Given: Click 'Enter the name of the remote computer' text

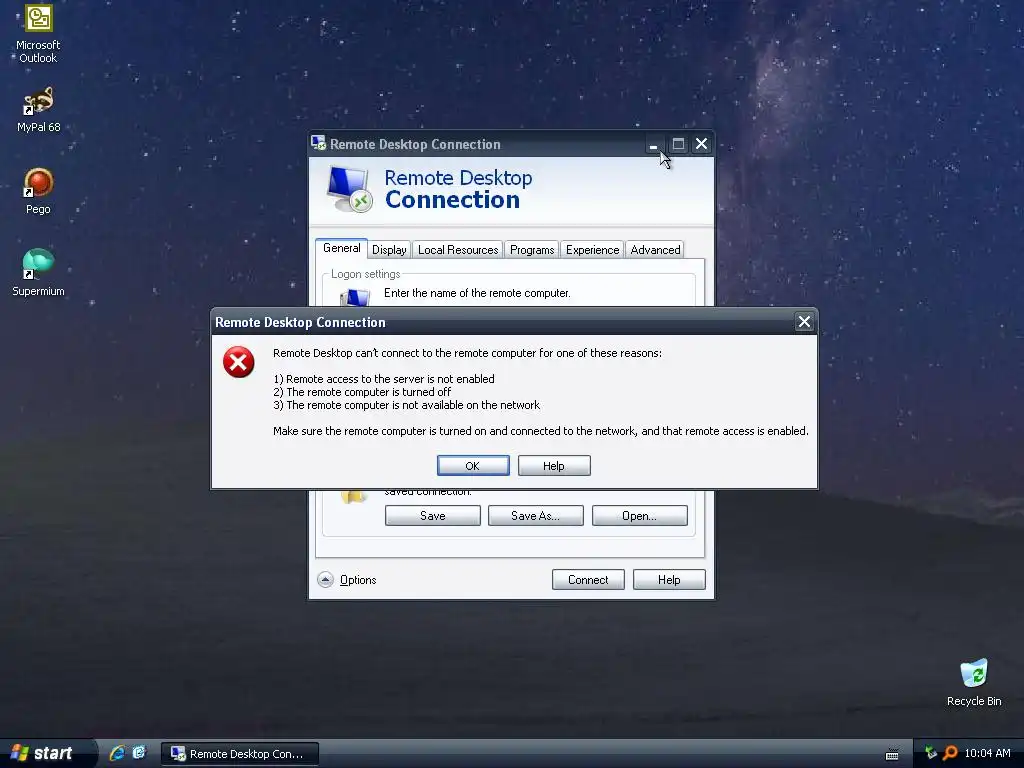Looking at the screenshot, I should pyautogui.click(x=477, y=293).
